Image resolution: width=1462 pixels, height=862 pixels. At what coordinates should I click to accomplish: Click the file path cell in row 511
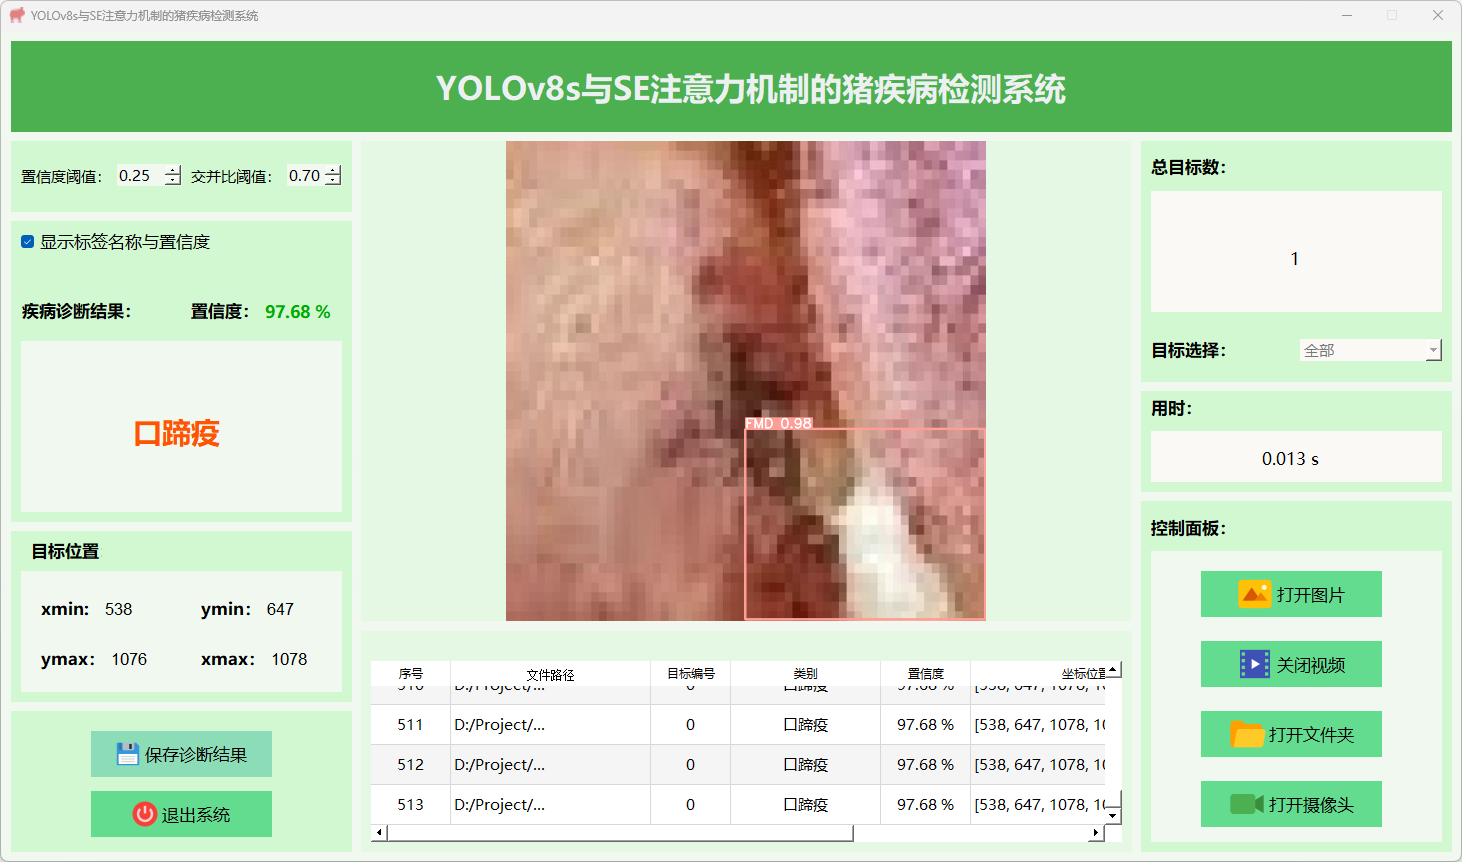pyautogui.click(x=551, y=725)
